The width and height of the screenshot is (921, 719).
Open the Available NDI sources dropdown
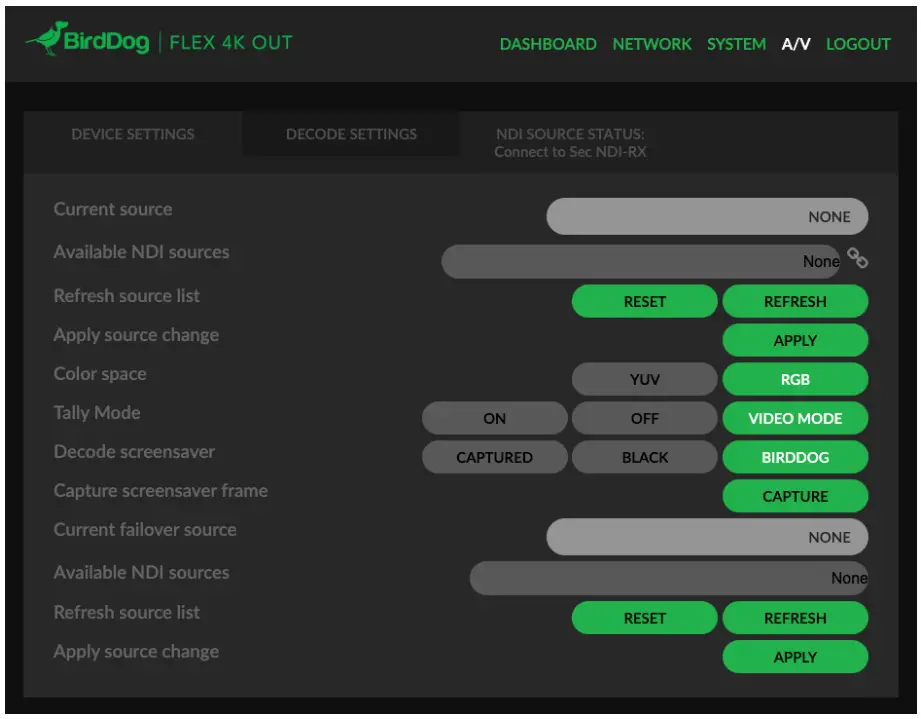click(640, 261)
